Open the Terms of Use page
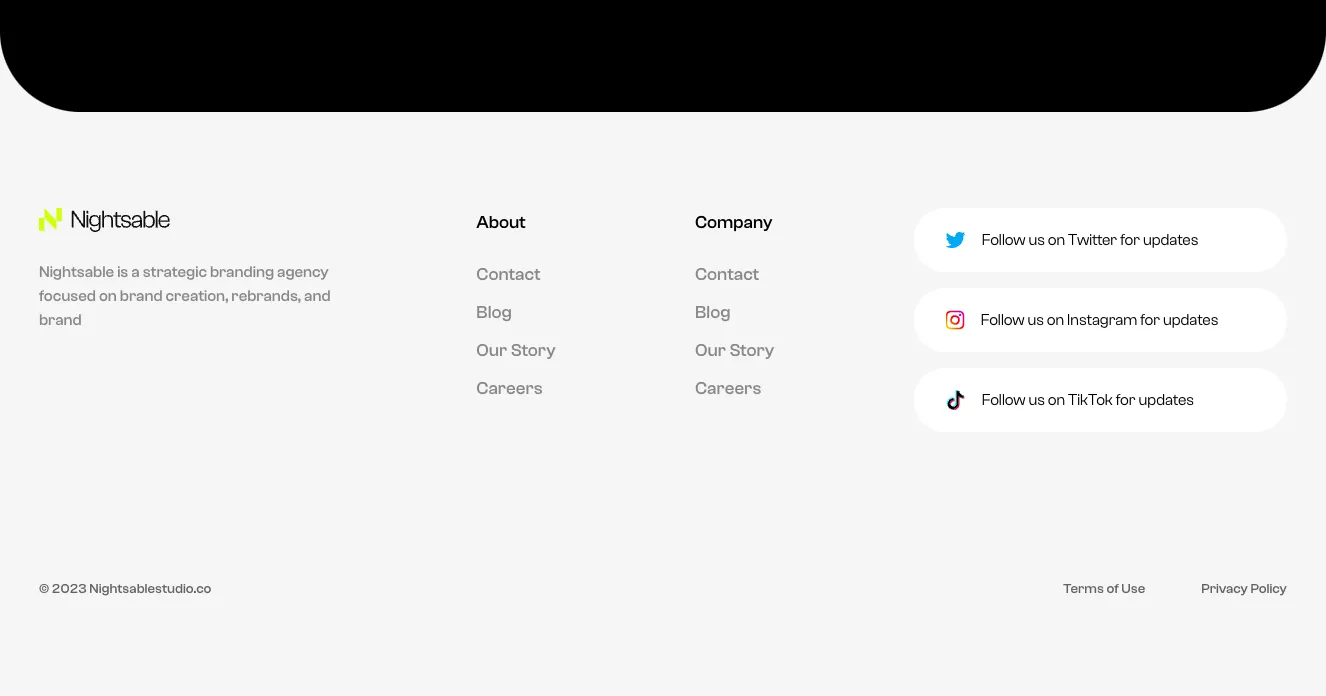 [1104, 589]
